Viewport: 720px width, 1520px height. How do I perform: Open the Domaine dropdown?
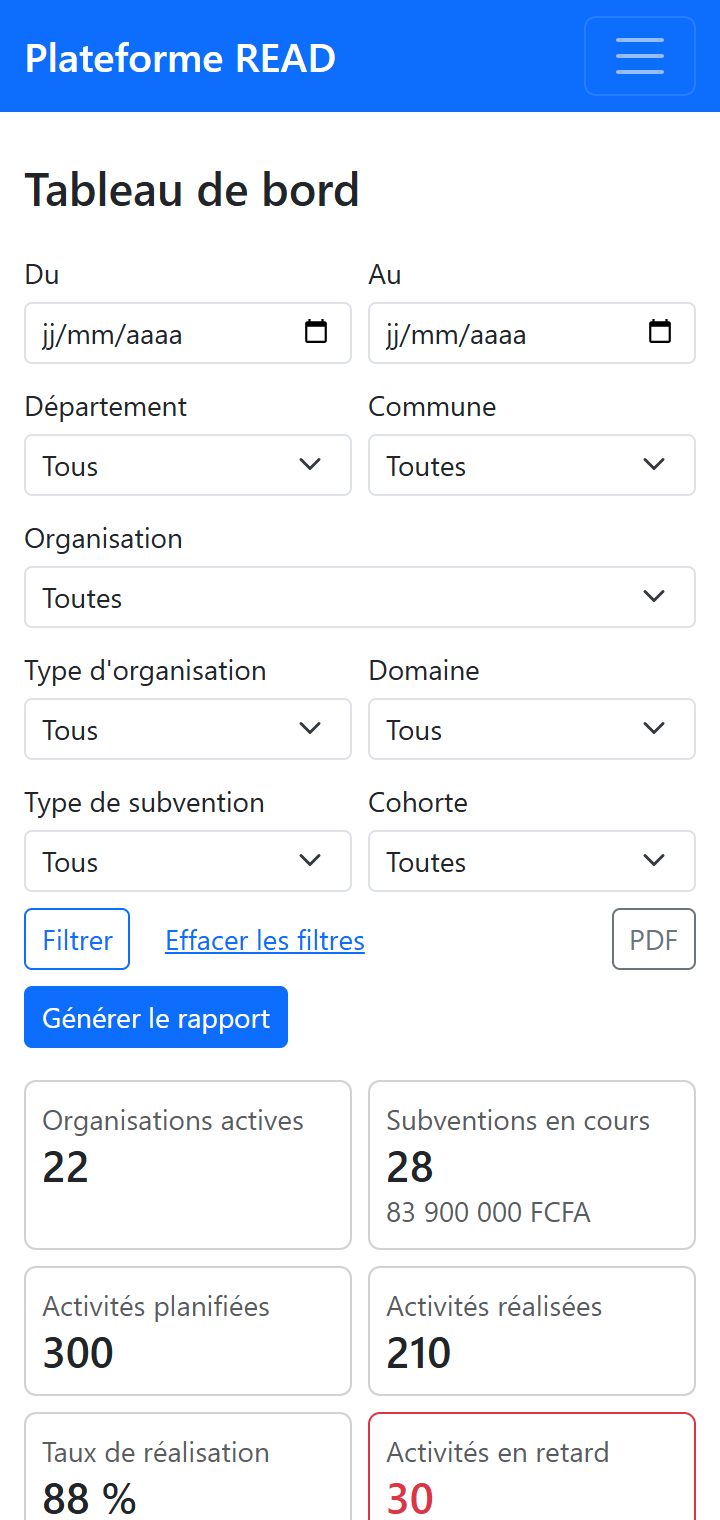coord(532,729)
